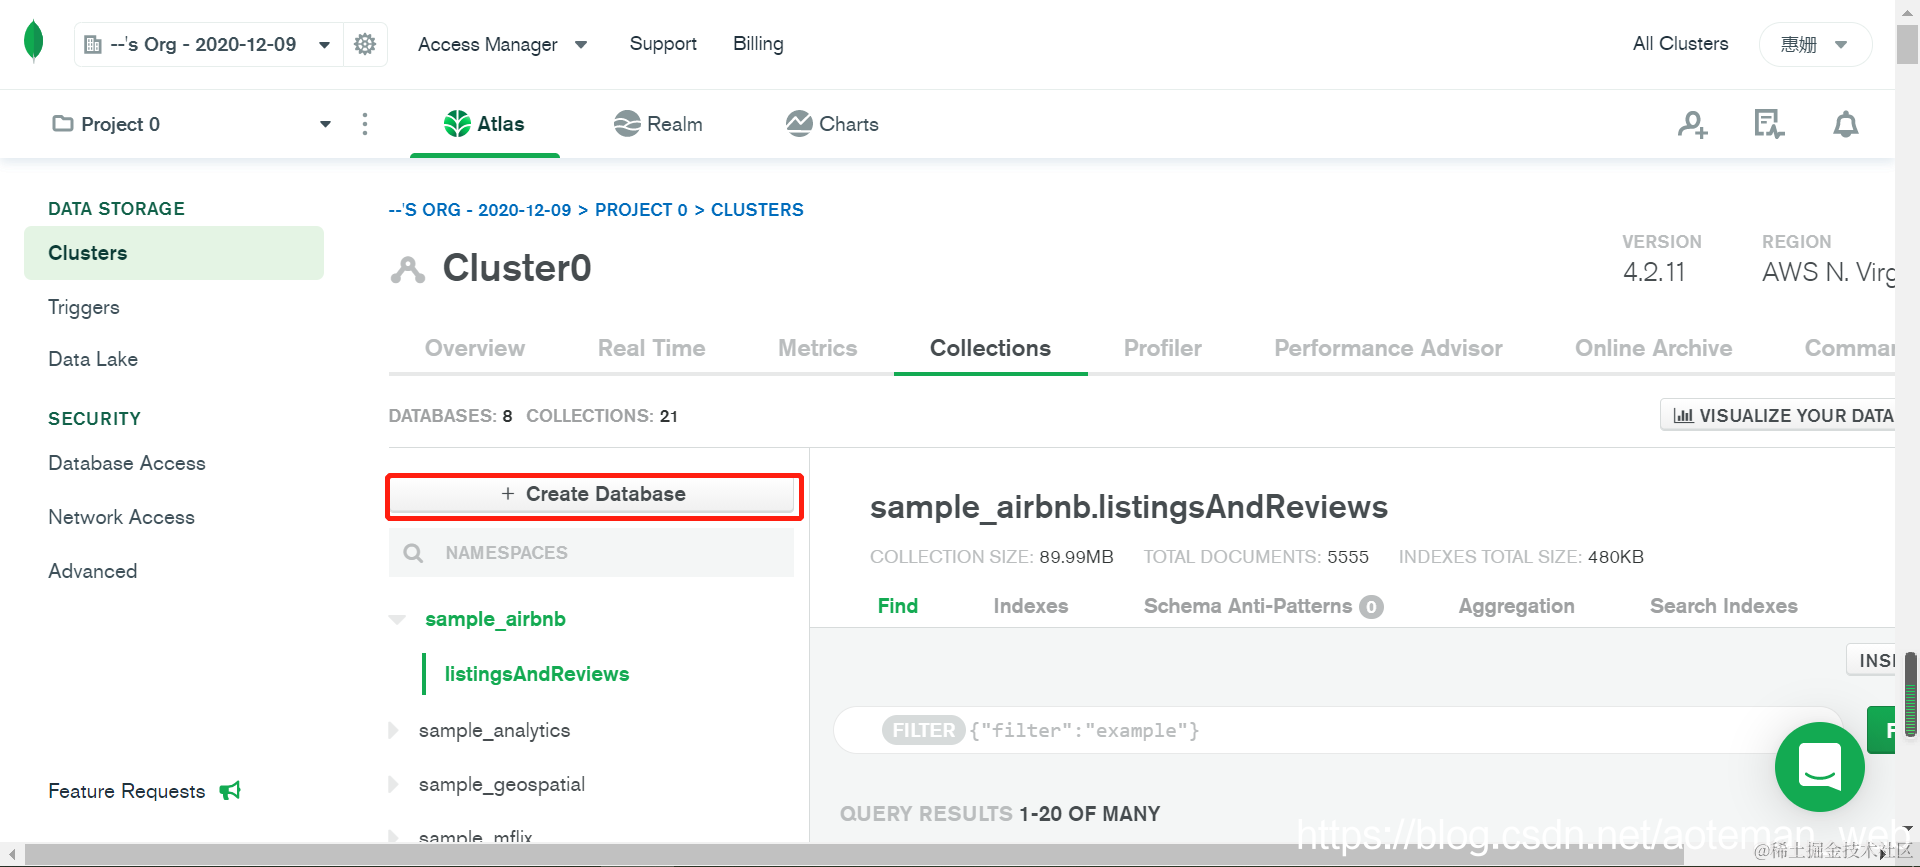Expand the sample_geospatial database
Image resolution: width=1920 pixels, height=867 pixels.
(393, 785)
